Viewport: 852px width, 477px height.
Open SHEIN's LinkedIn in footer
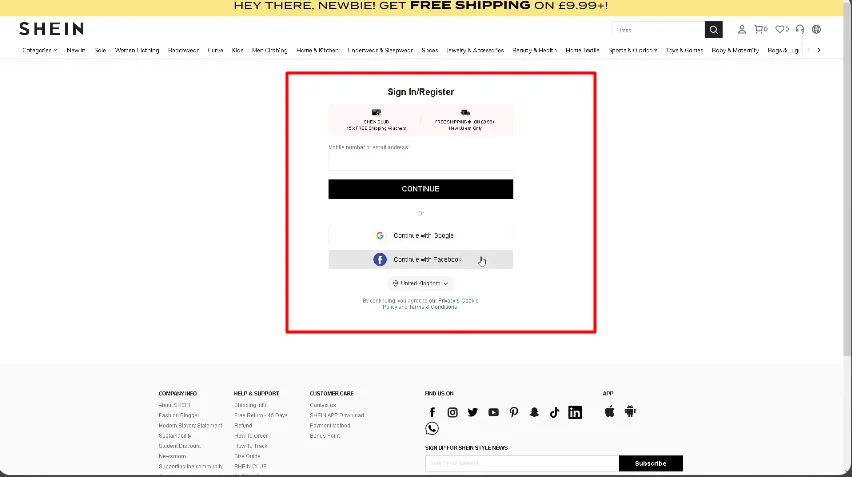(575, 412)
